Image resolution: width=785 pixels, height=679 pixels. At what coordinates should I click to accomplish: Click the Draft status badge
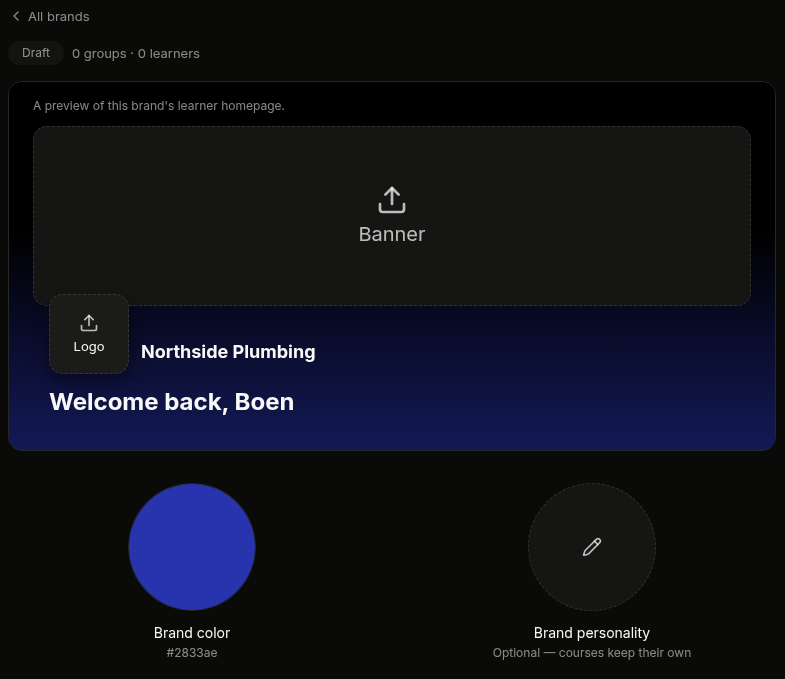[x=36, y=53]
